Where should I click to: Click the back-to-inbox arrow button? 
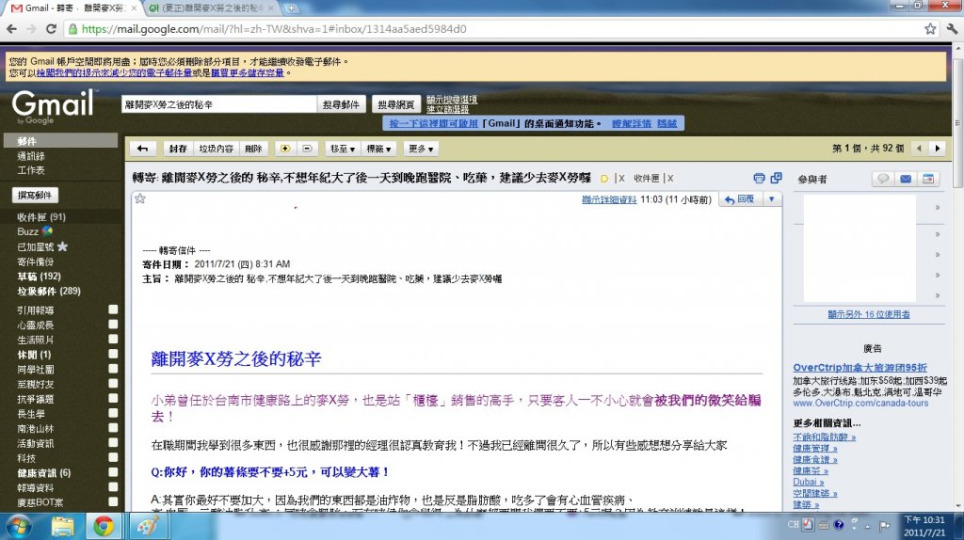[x=143, y=148]
